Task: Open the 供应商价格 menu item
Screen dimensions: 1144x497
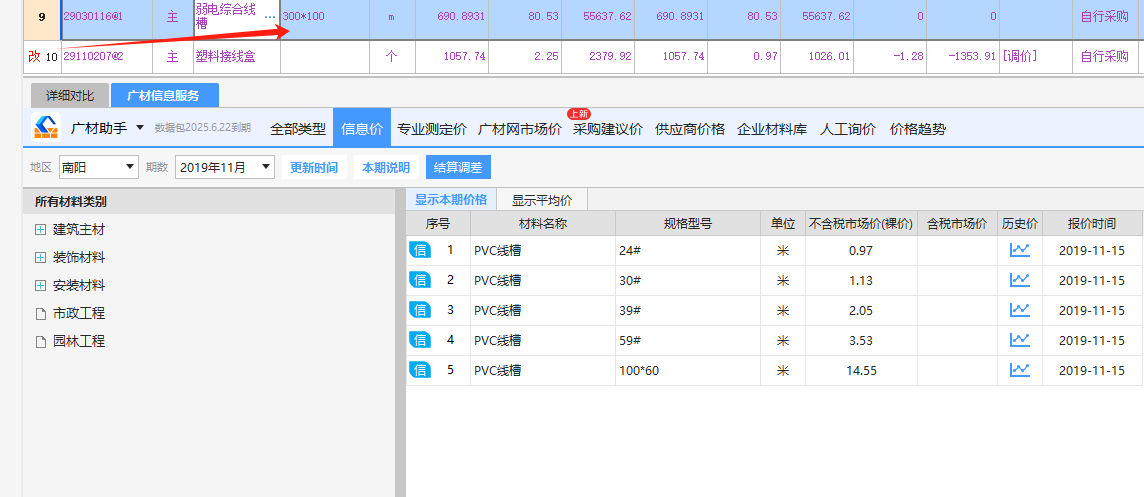Action: (690, 129)
